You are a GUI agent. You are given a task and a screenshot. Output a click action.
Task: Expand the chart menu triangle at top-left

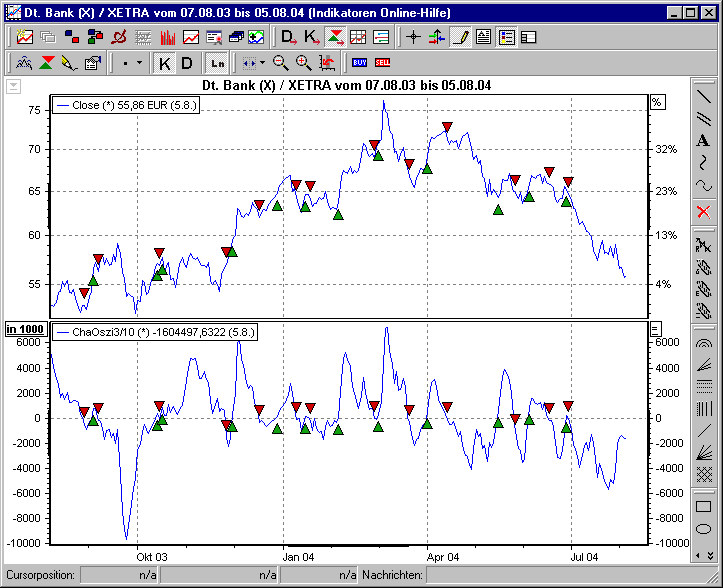pos(12,86)
